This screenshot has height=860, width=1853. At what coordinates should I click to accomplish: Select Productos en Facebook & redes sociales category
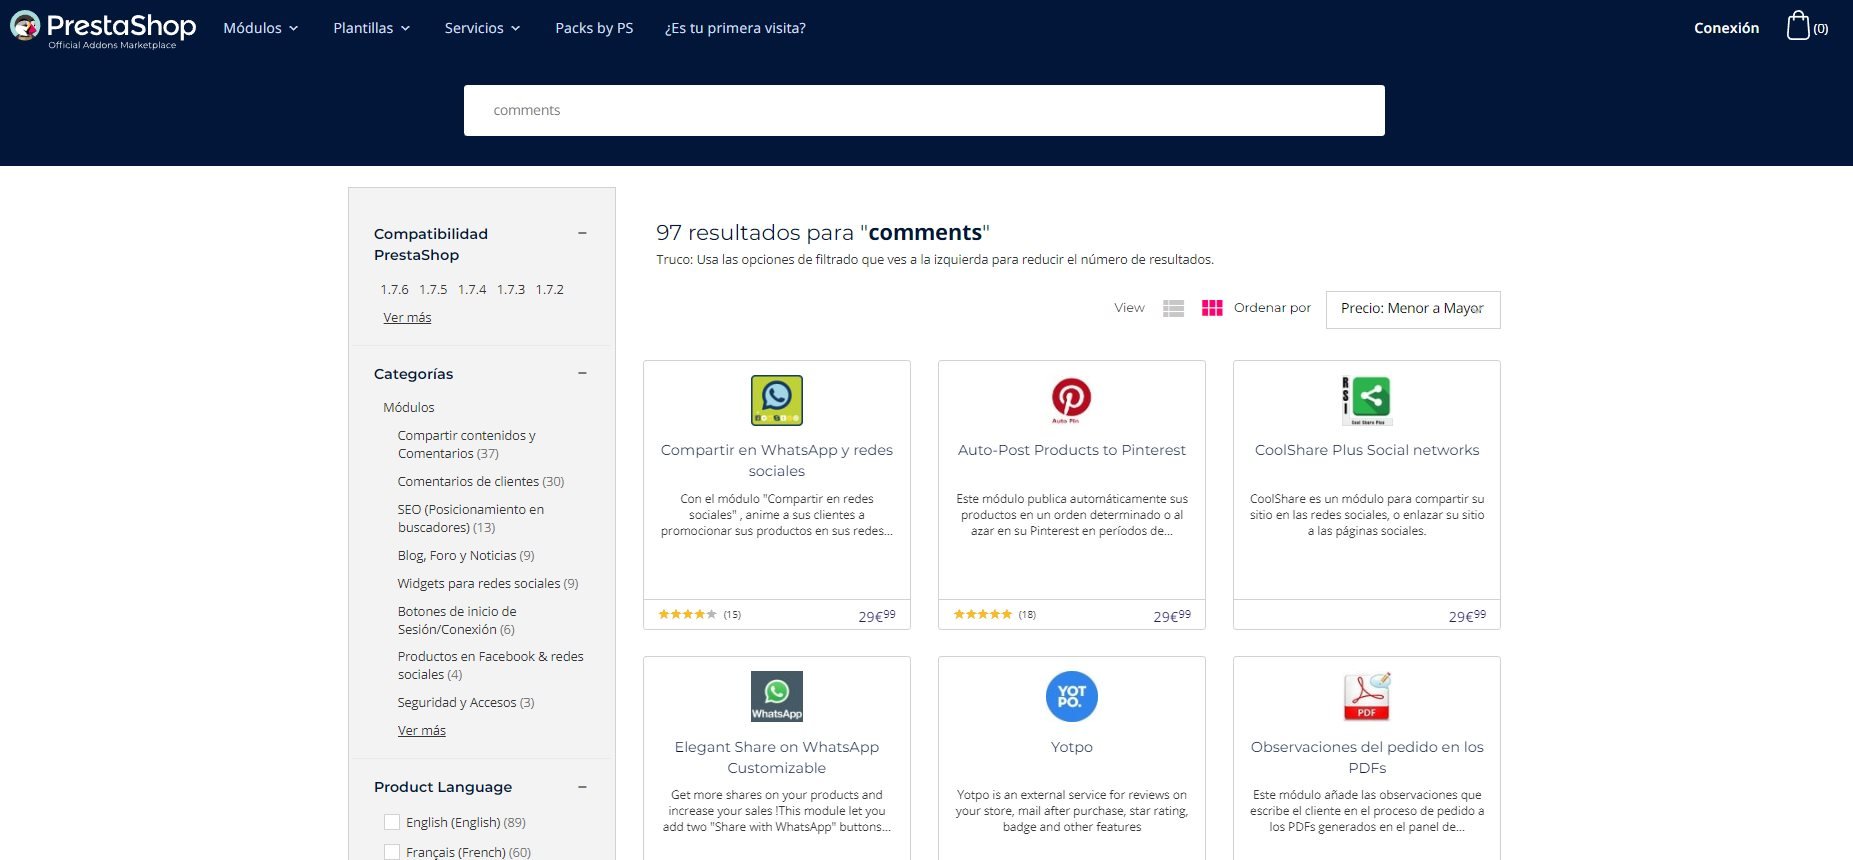(x=491, y=665)
